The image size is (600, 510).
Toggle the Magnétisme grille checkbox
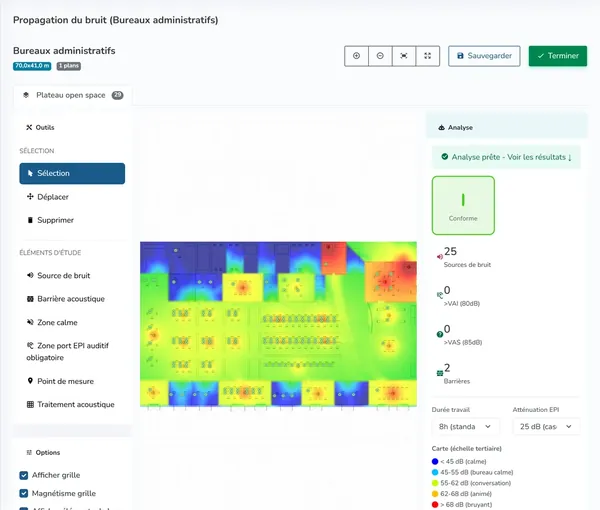24,493
